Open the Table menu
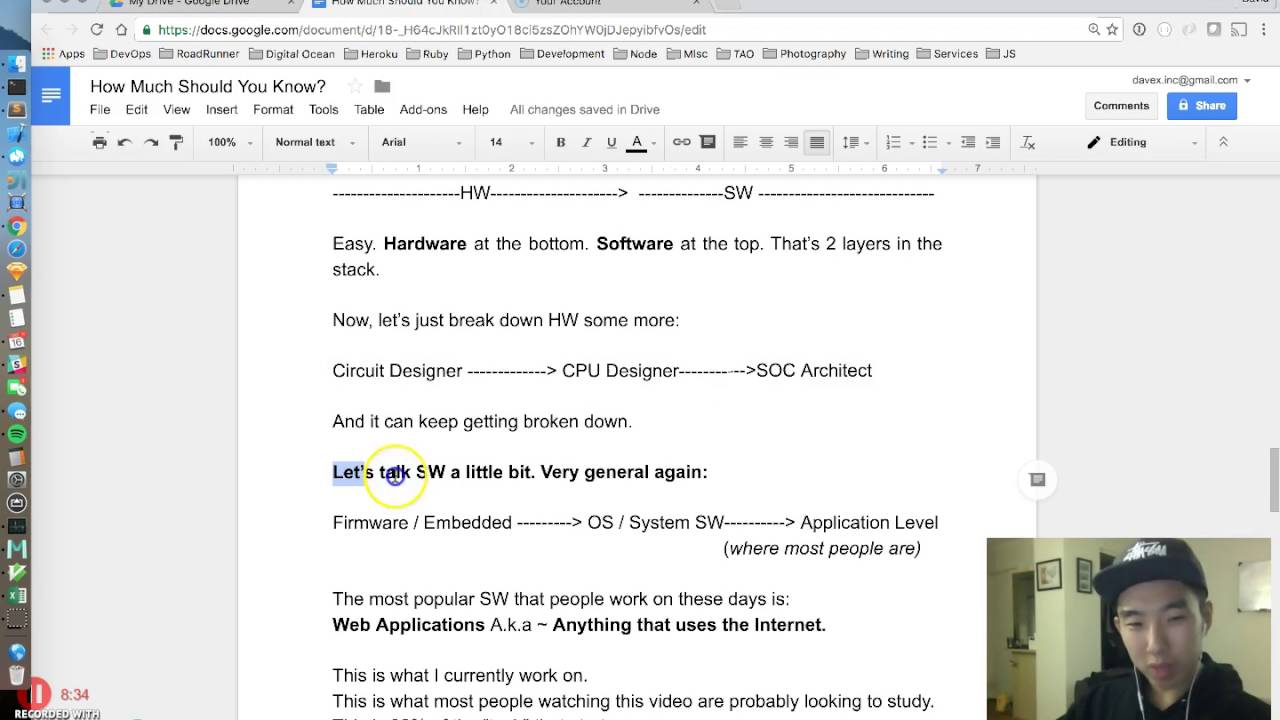This screenshot has height=720, width=1280. click(x=369, y=109)
